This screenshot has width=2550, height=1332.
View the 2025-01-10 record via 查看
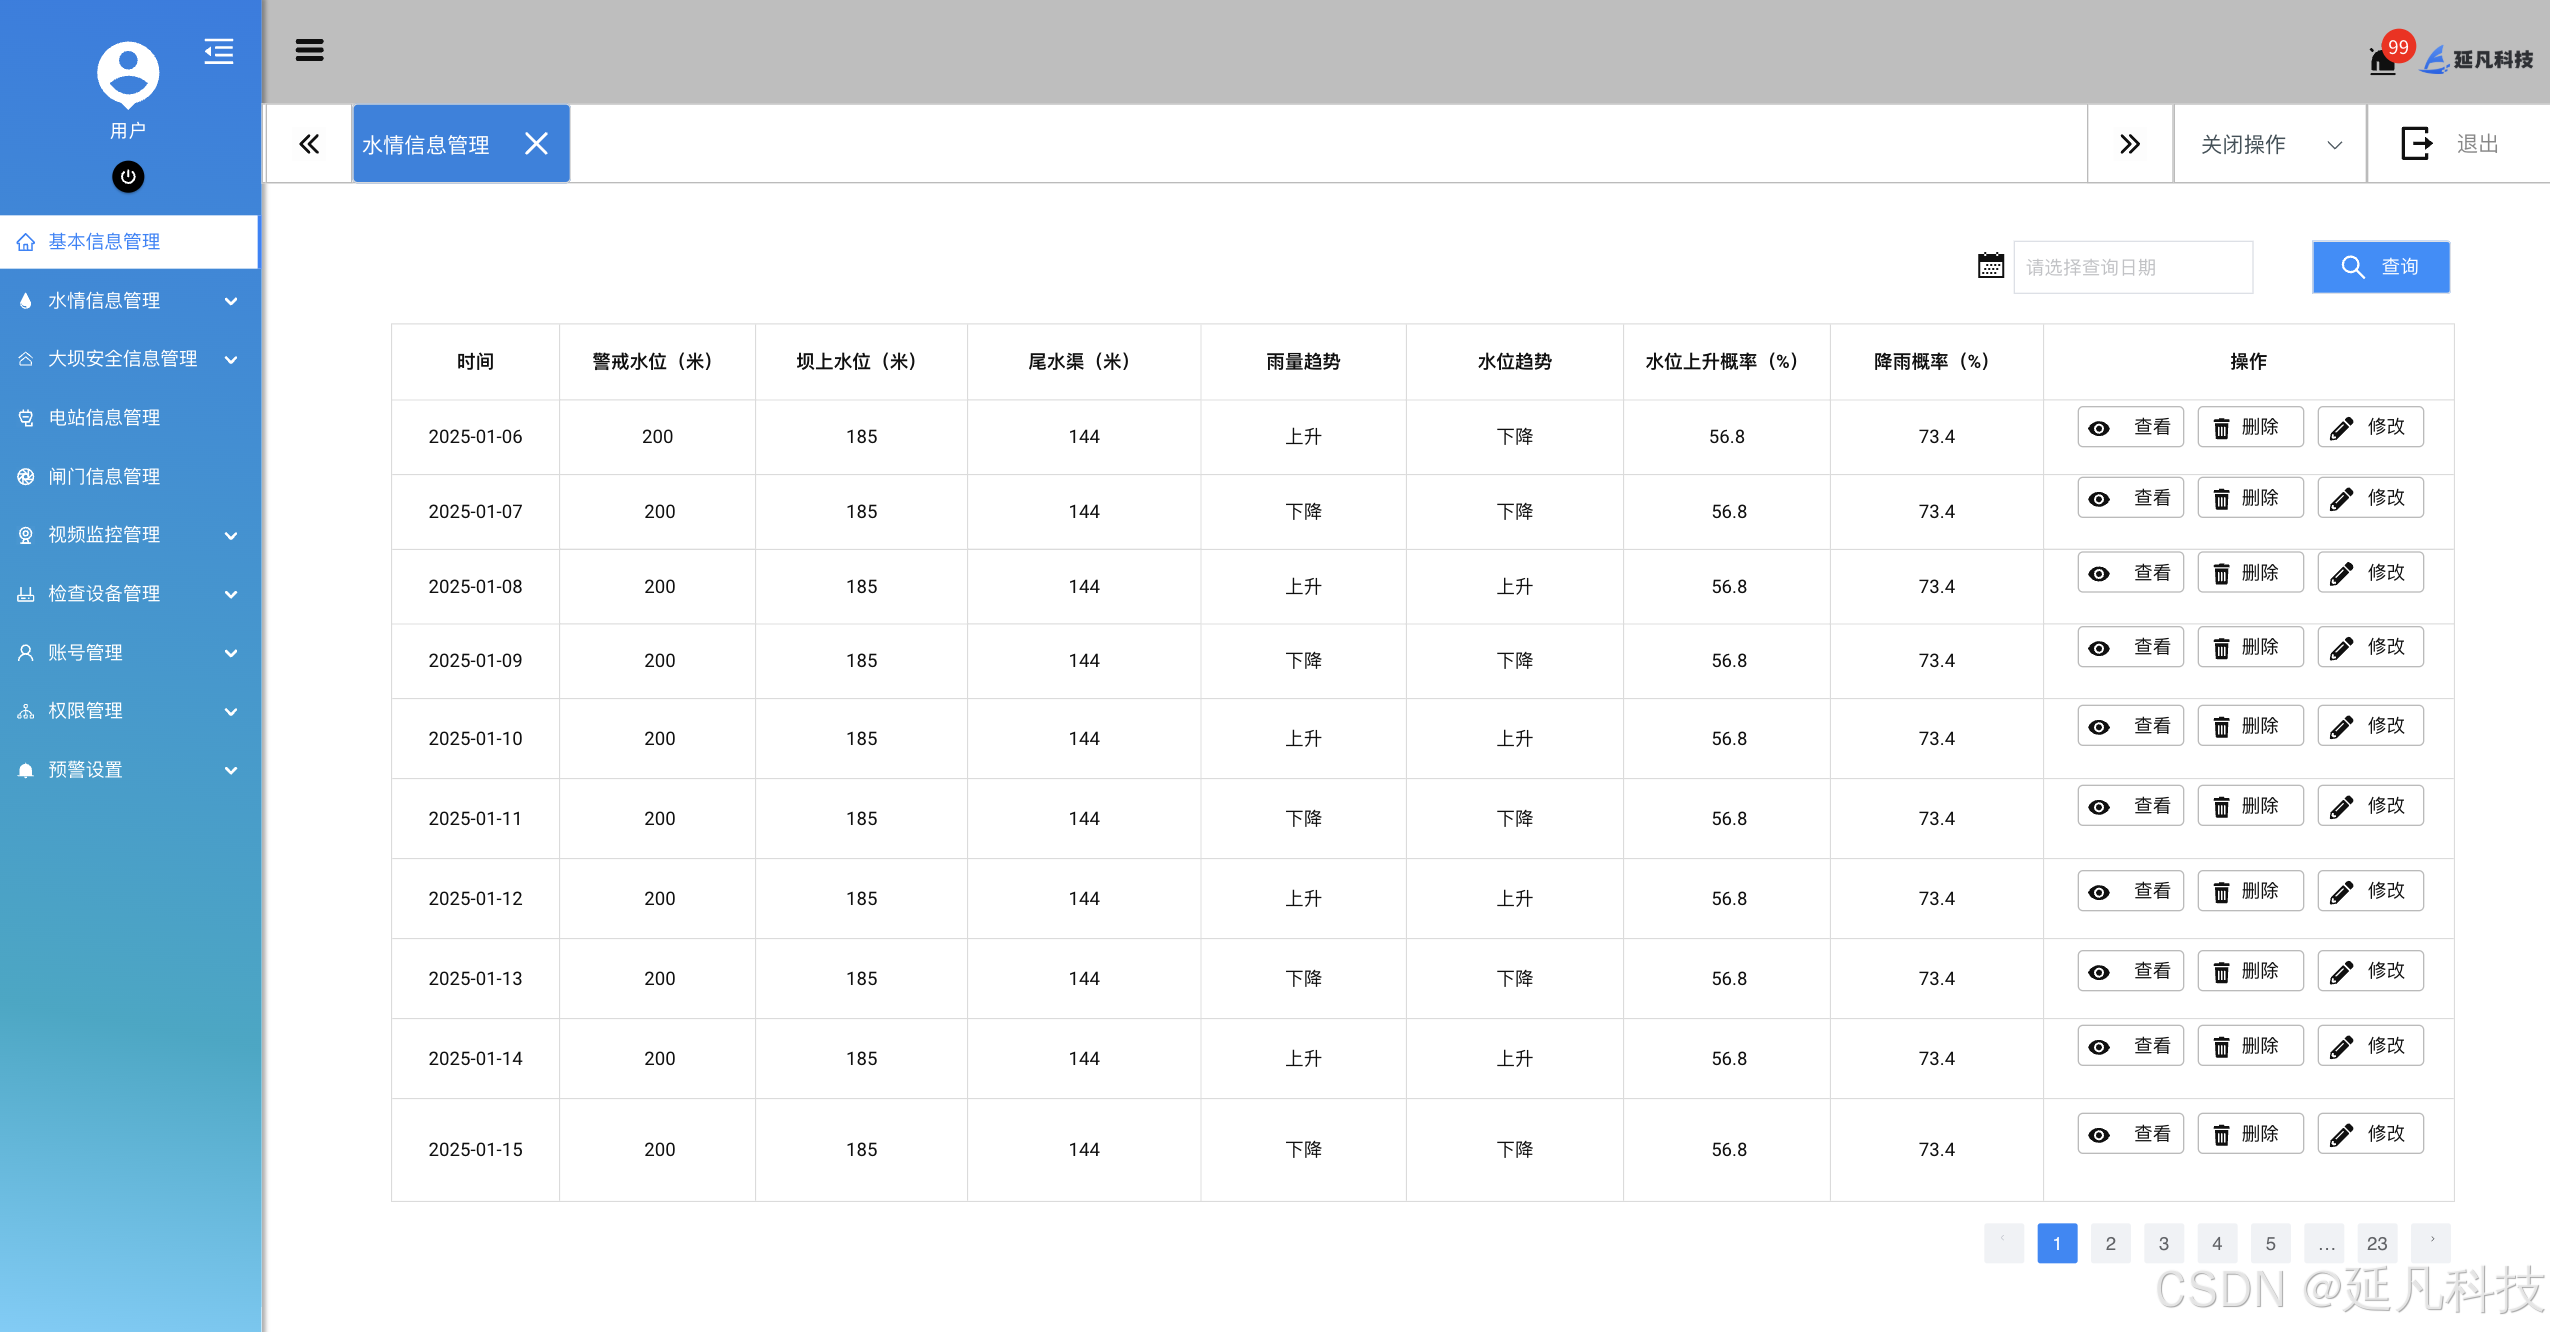2130,726
